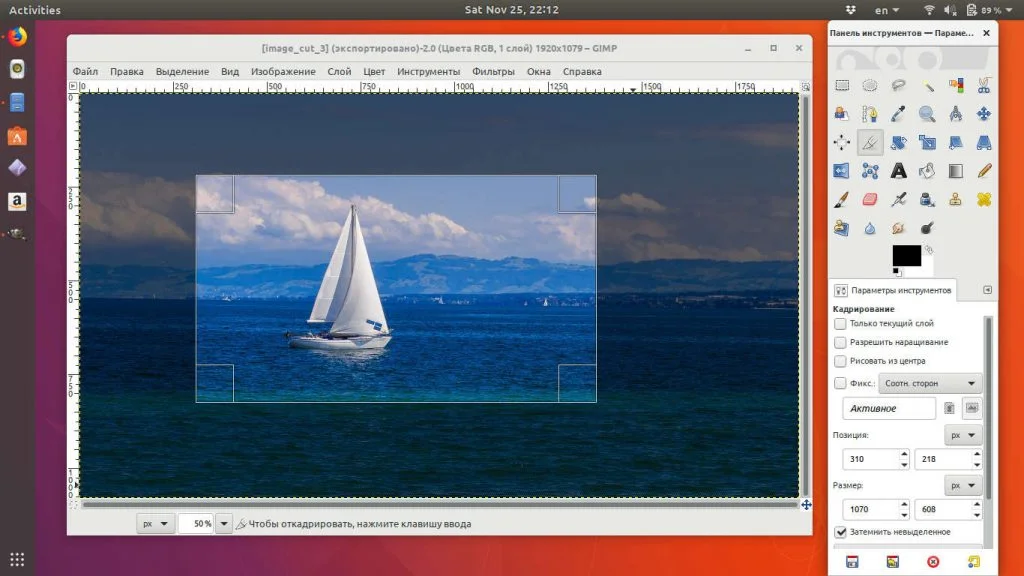Open the en keyboard layout menu

[x=887, y=10]
